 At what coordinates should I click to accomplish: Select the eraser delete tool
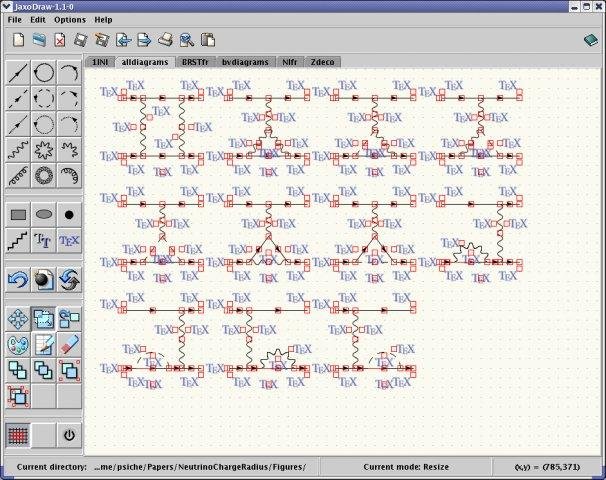69,344
